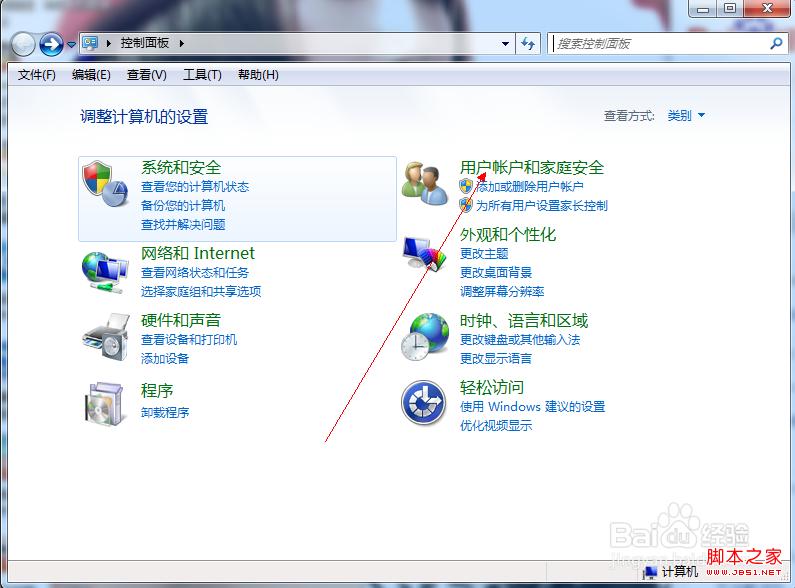The image size is (795, 588).
Task: Open the 文件(F) menu
Action: click(x=37, y=75)
